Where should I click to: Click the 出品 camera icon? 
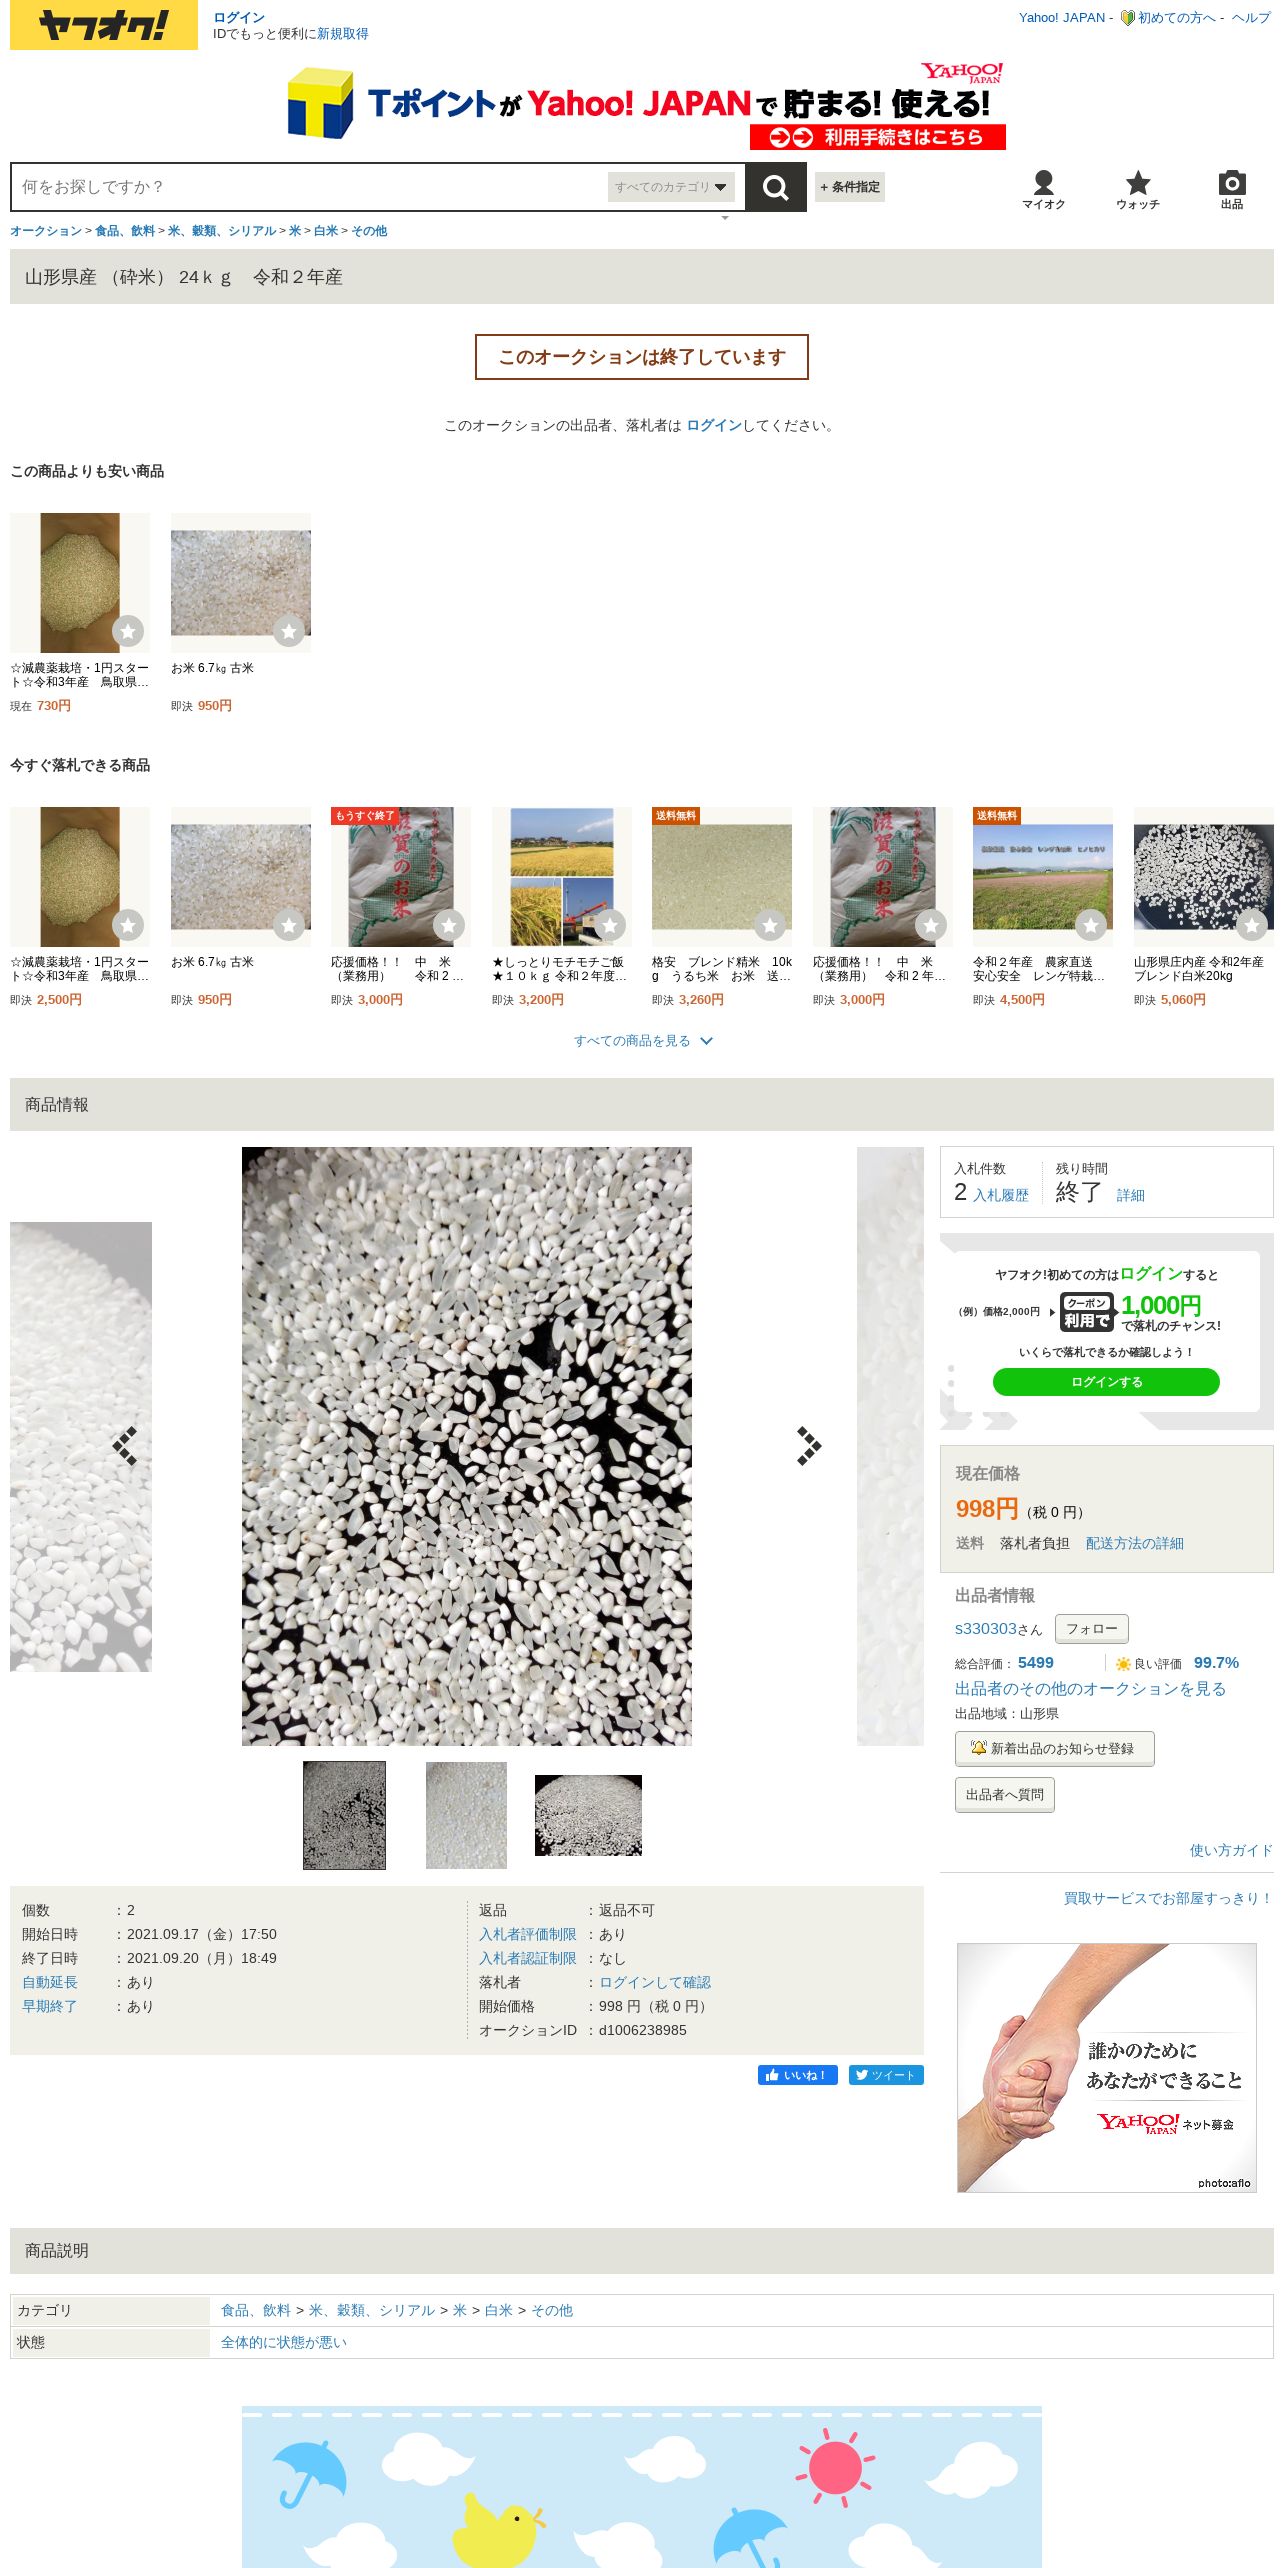pyautogui.click(x=1232, y=189)
